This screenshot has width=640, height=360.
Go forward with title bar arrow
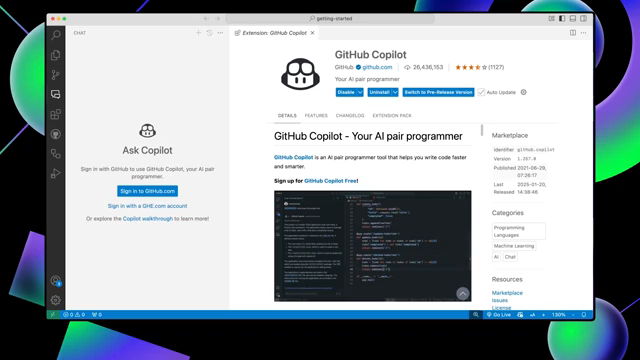coord(217,18)
